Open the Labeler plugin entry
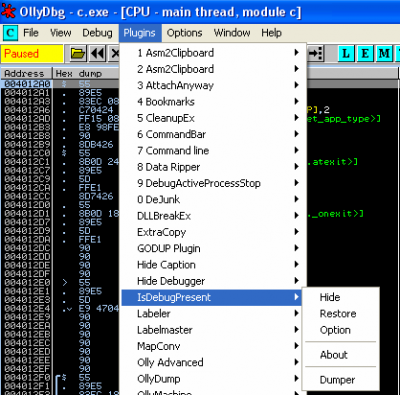 (x=213, y=314)
